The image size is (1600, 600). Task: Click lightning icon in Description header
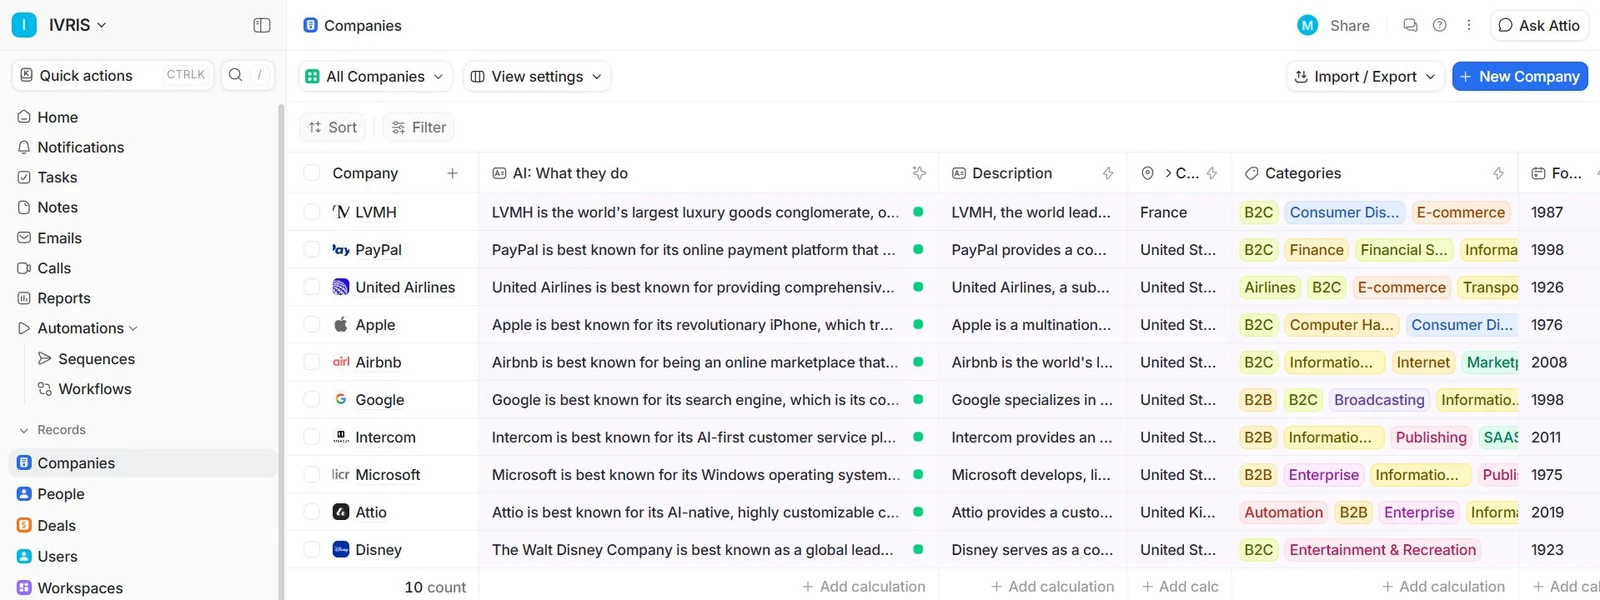tap(1108, 173)
